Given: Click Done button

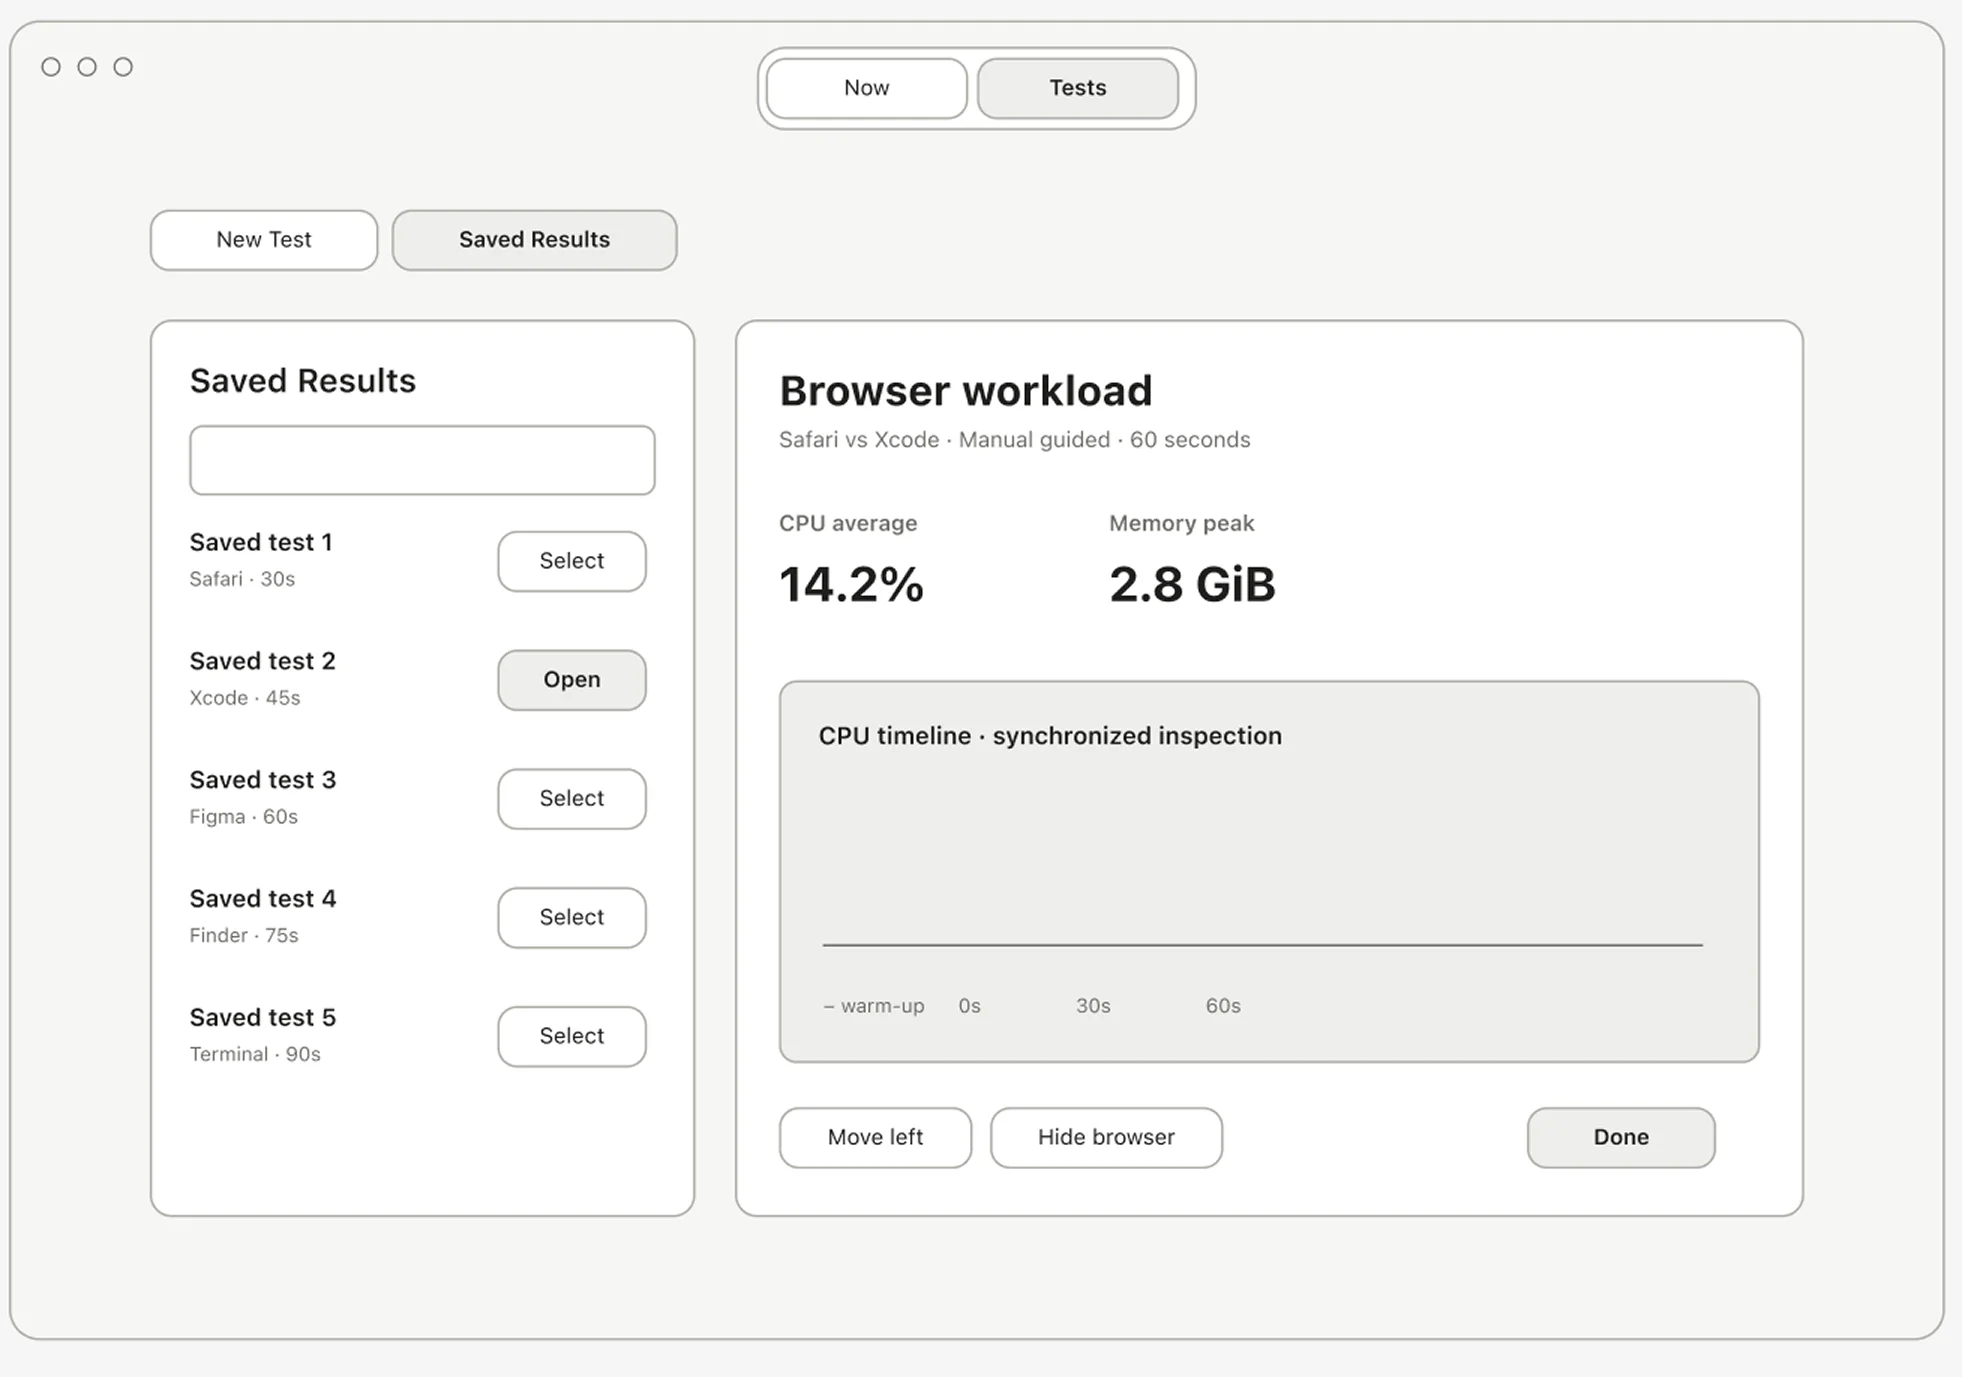Looking at the screenshot, I should point(1621,1137).
